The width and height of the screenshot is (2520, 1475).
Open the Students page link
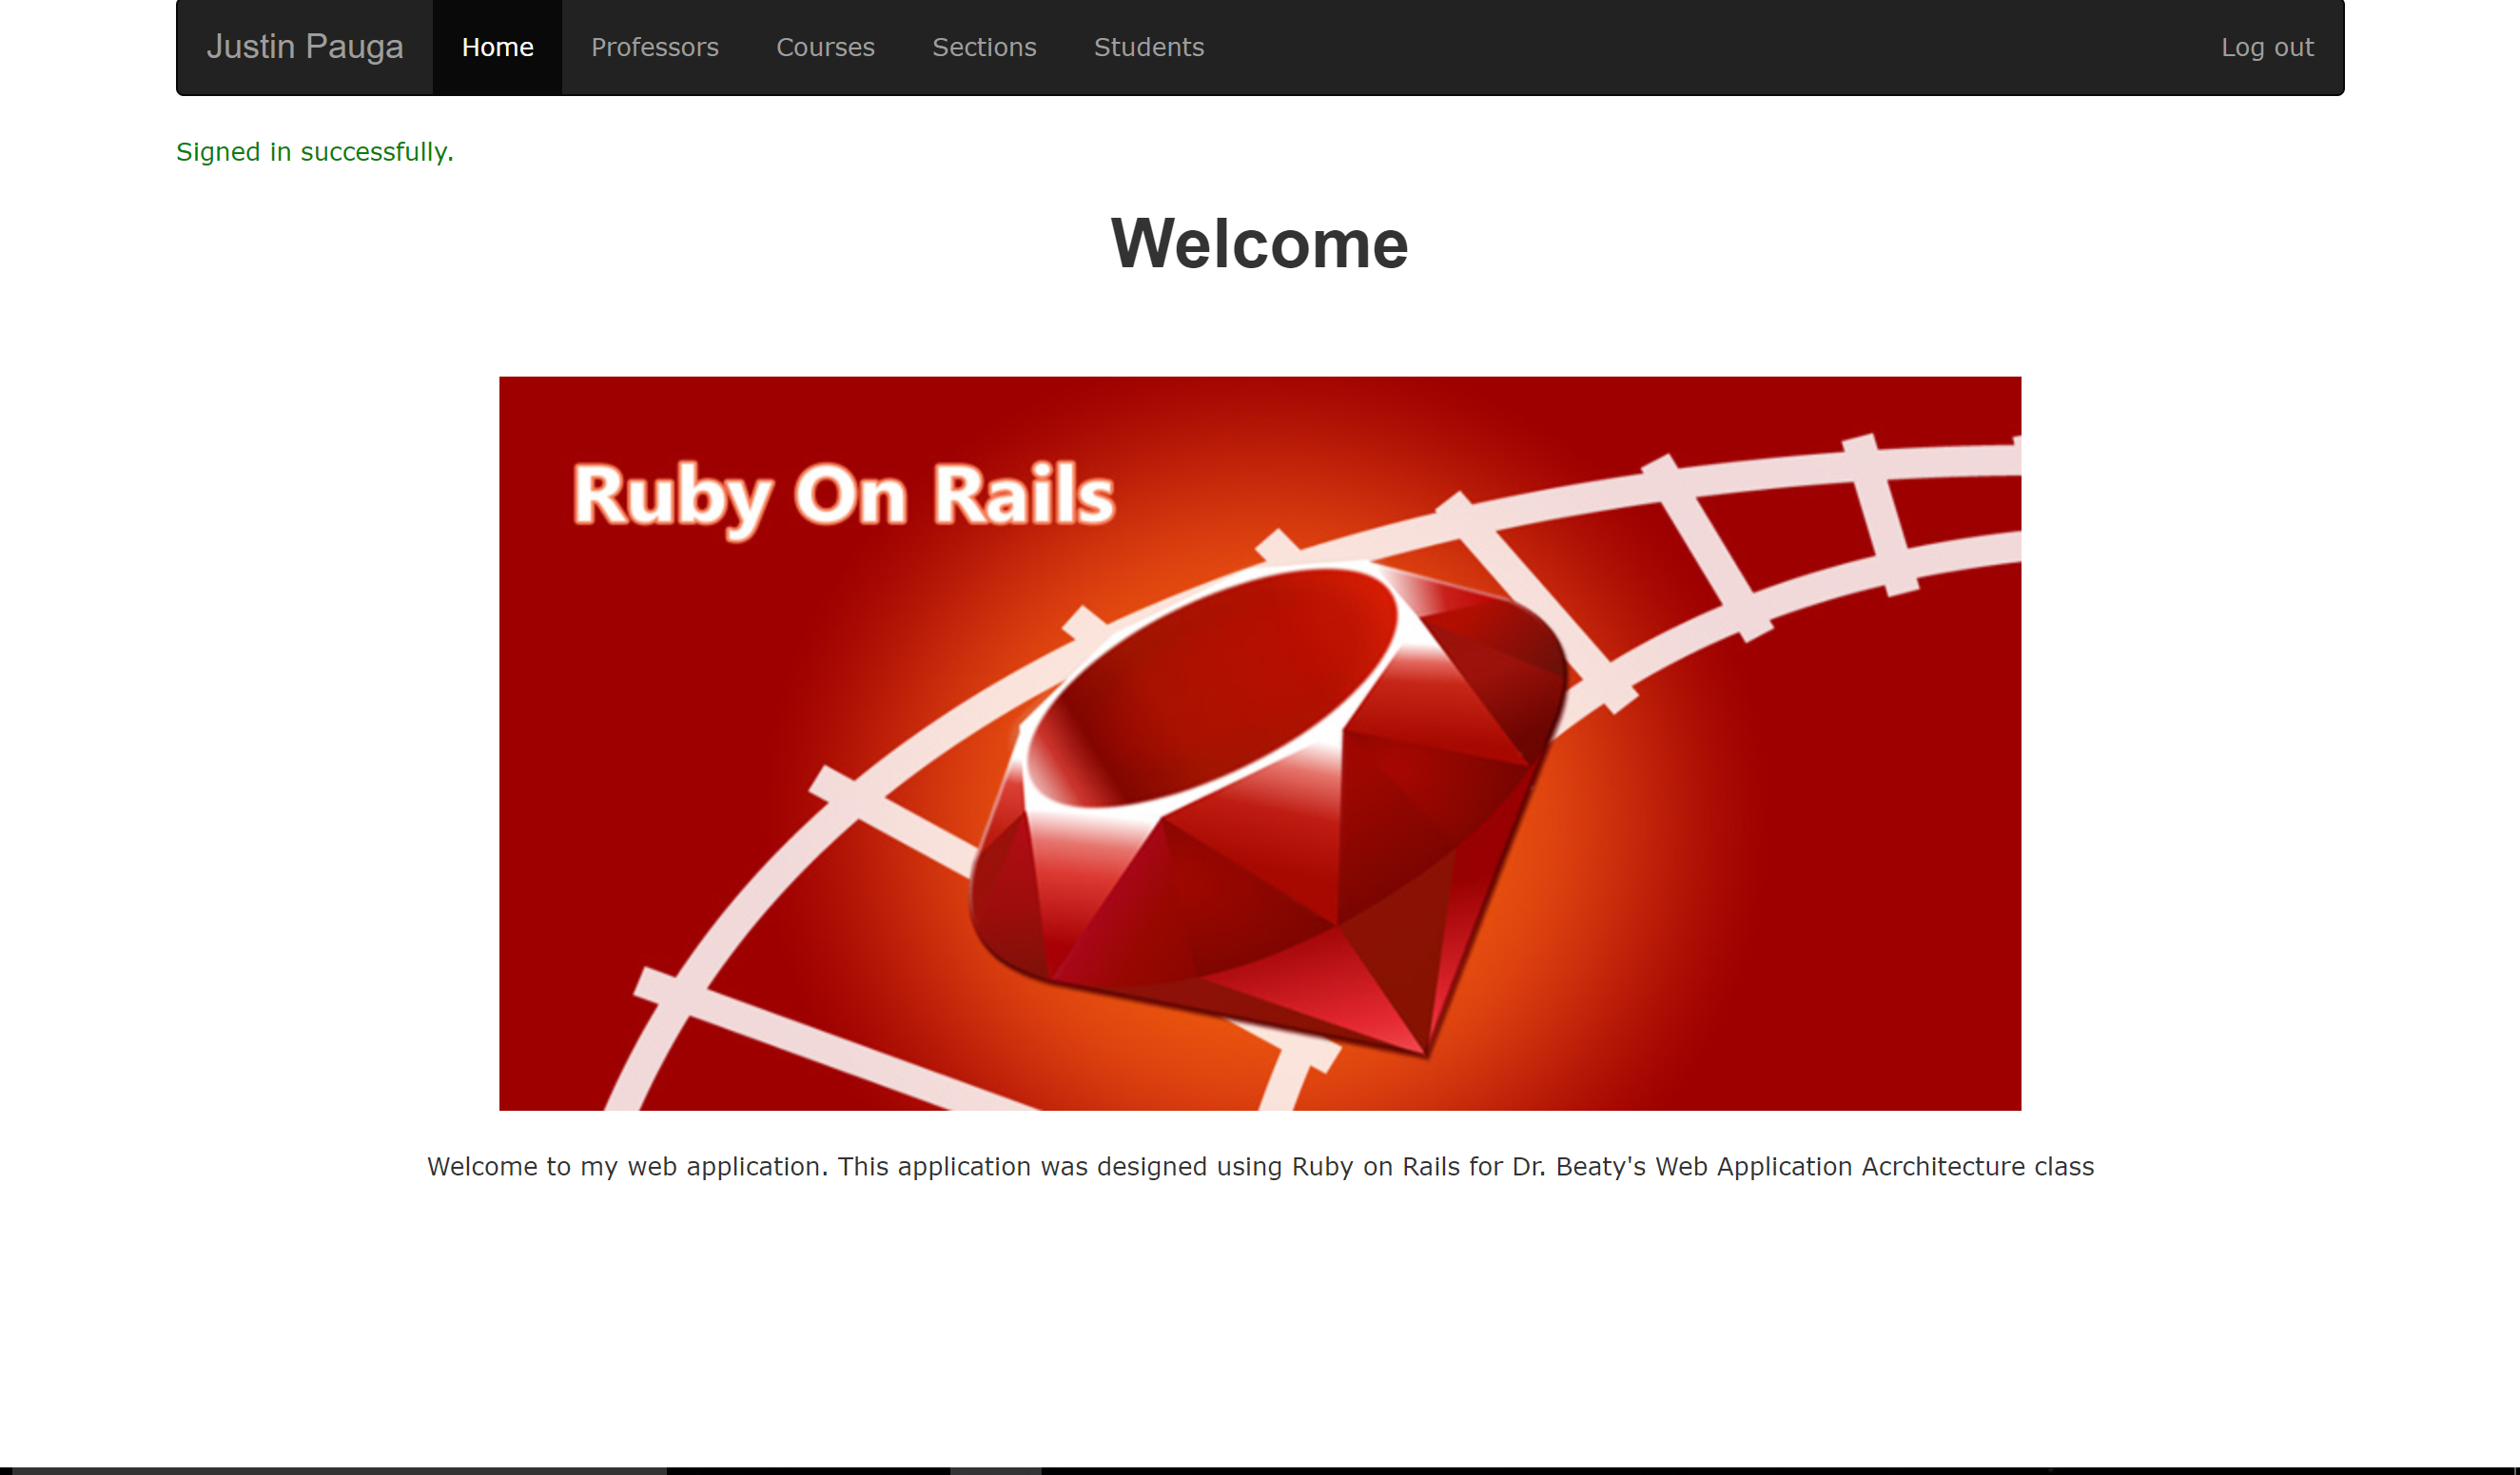click(x=1148, y=47)
